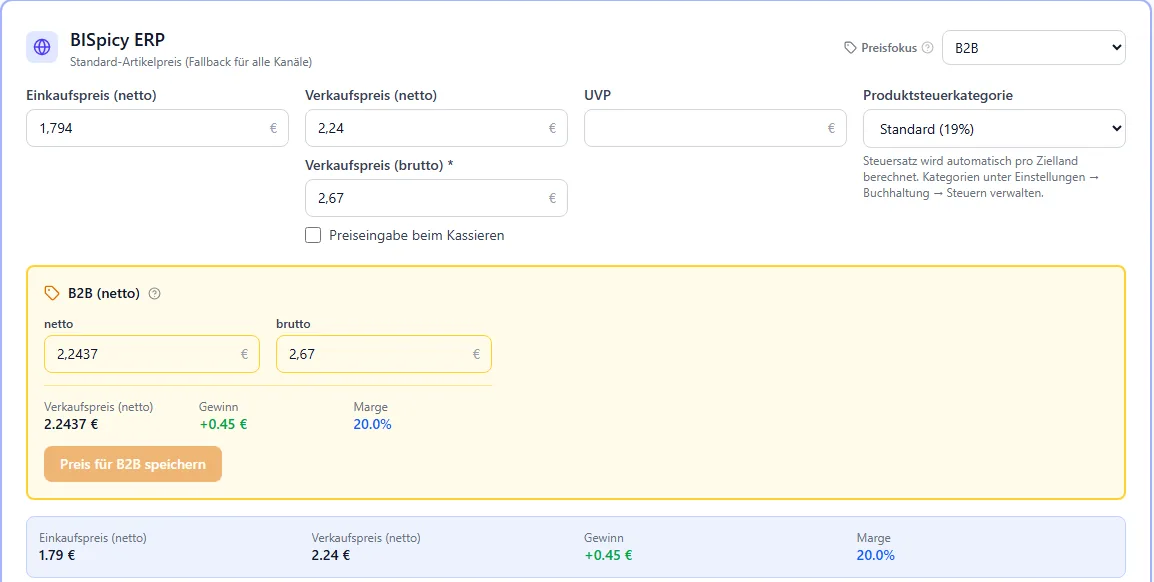The image size is (1154, 582).
Task: Click the Standard-Artikelpreis fallback subtitle
Action: [191, 63]
